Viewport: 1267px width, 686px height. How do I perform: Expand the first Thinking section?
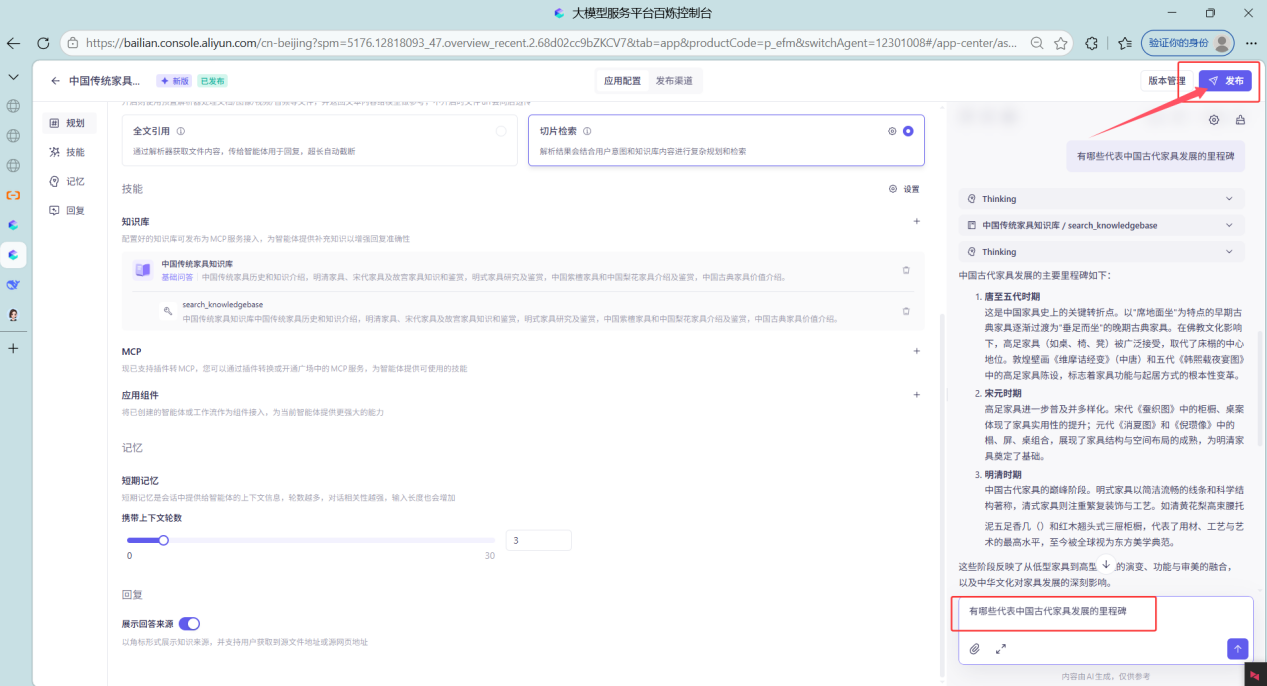point(1229,199)
